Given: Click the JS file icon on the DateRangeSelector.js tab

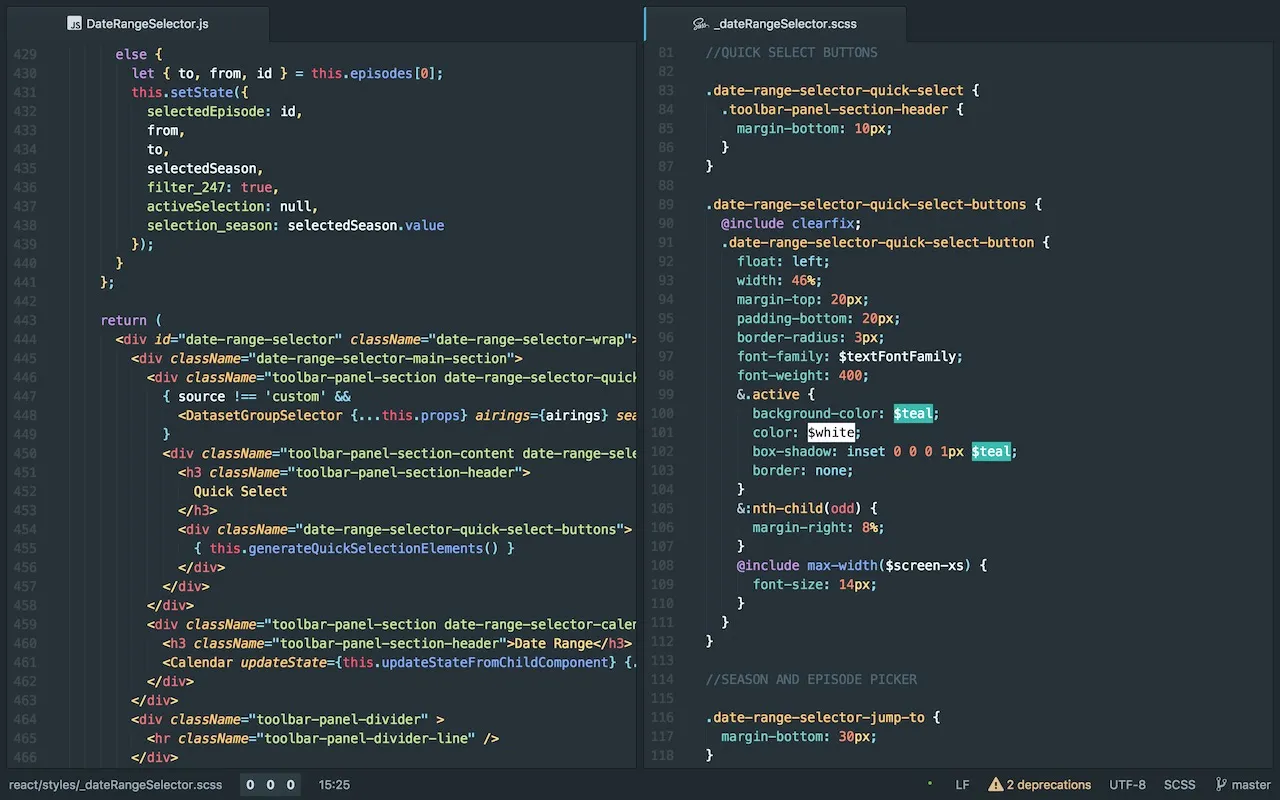Looking at the screenshot, I should 74,23.
